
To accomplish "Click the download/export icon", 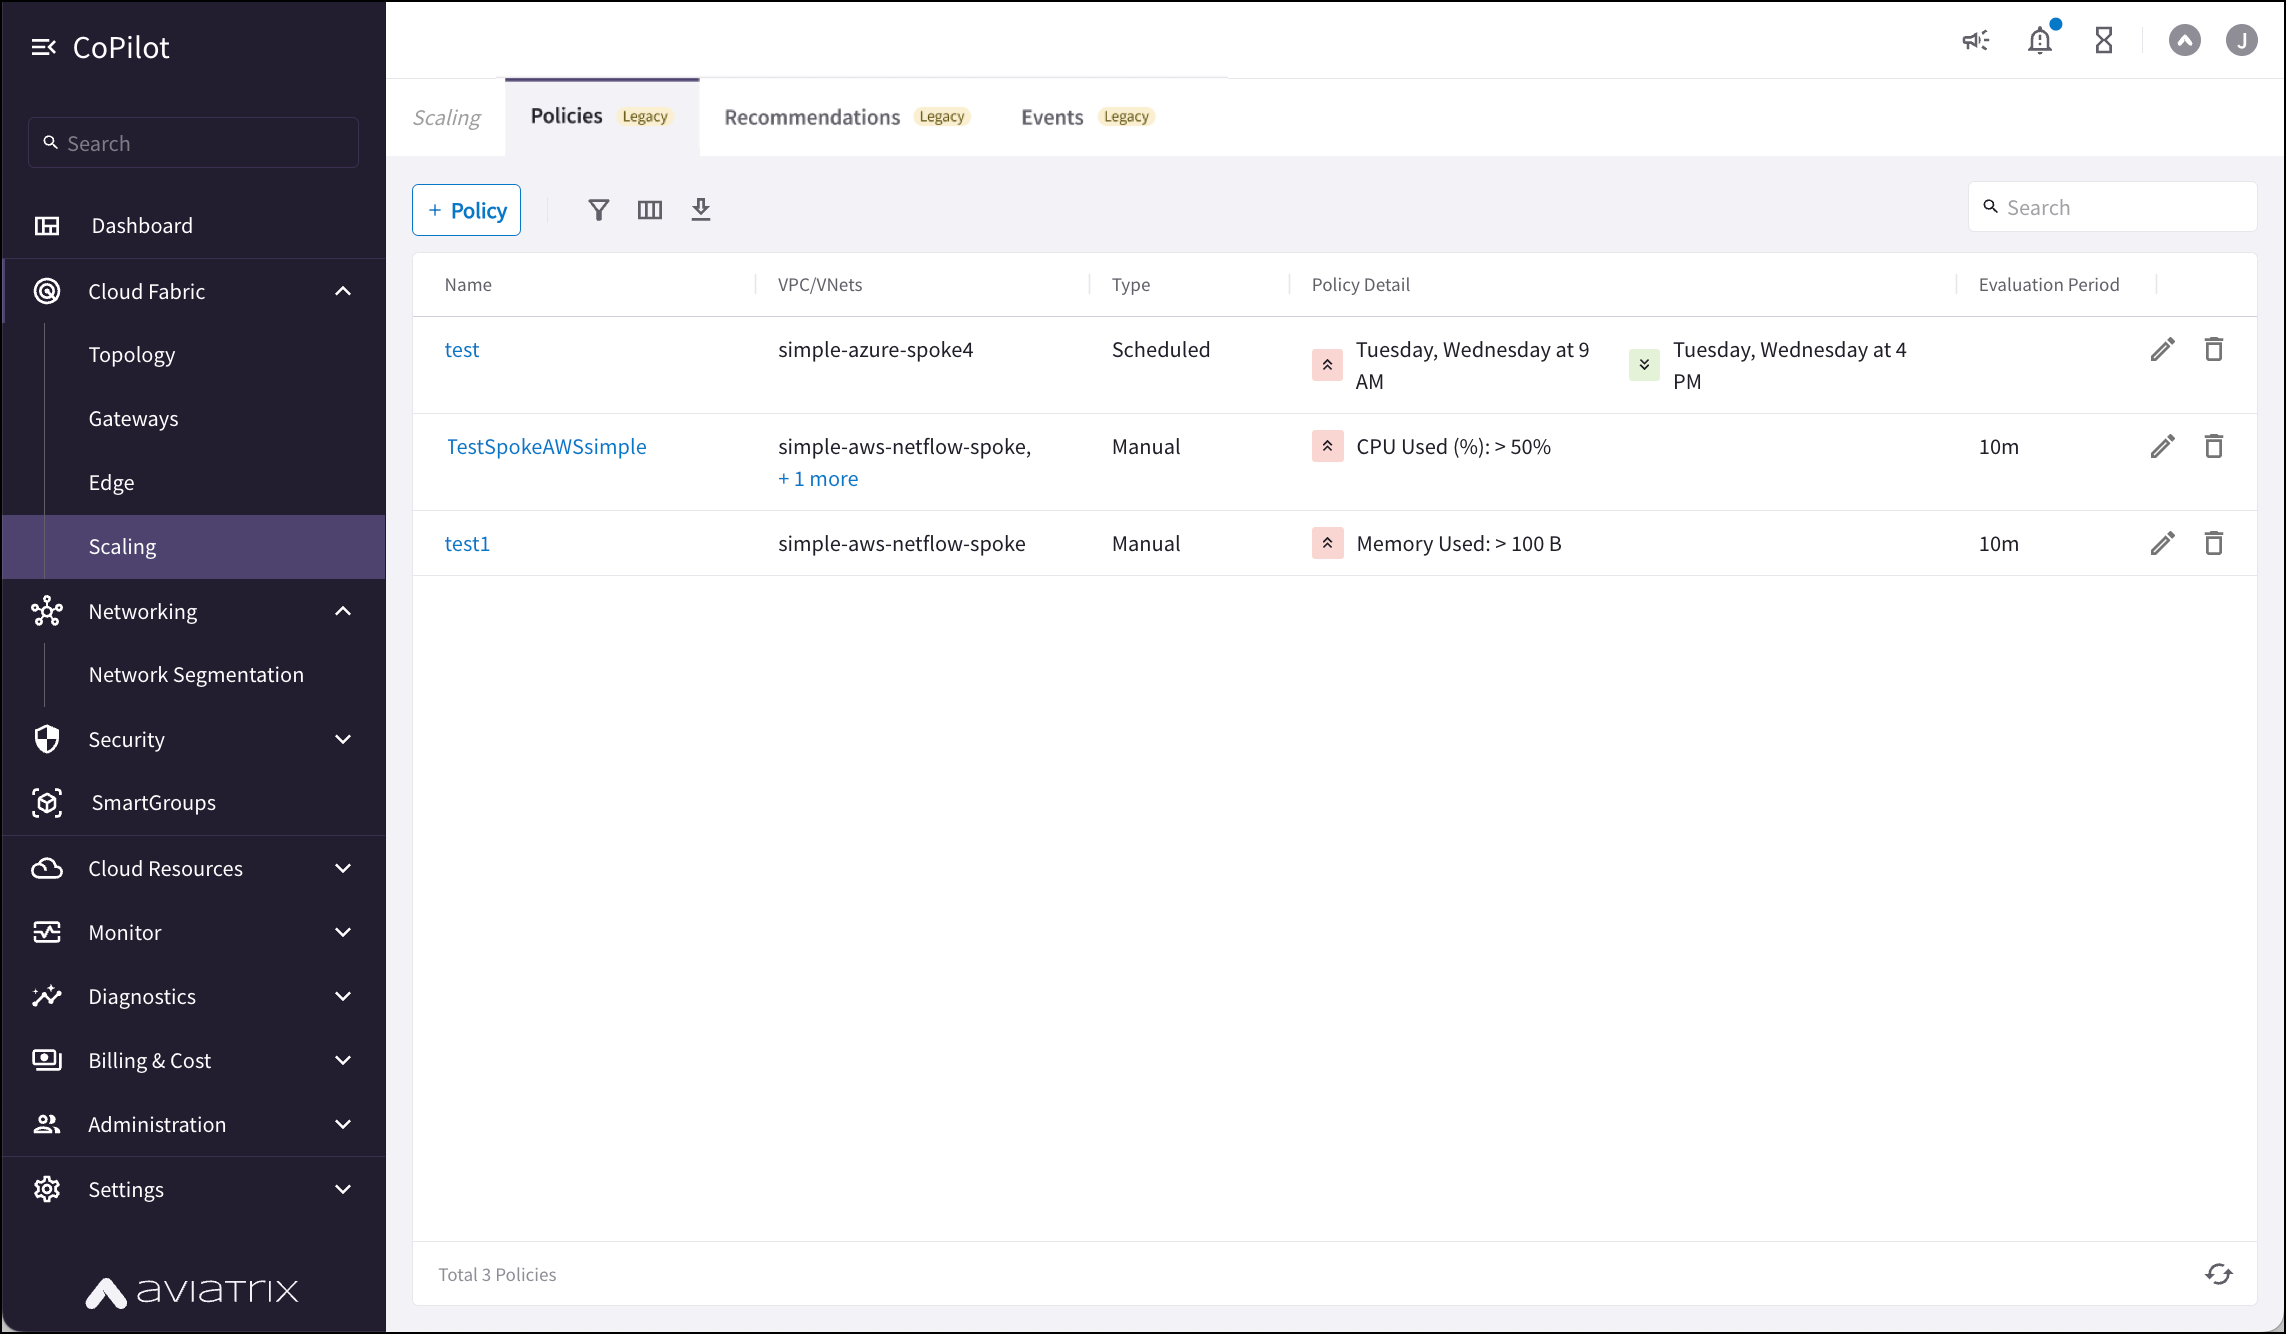I will pos(700,208).
